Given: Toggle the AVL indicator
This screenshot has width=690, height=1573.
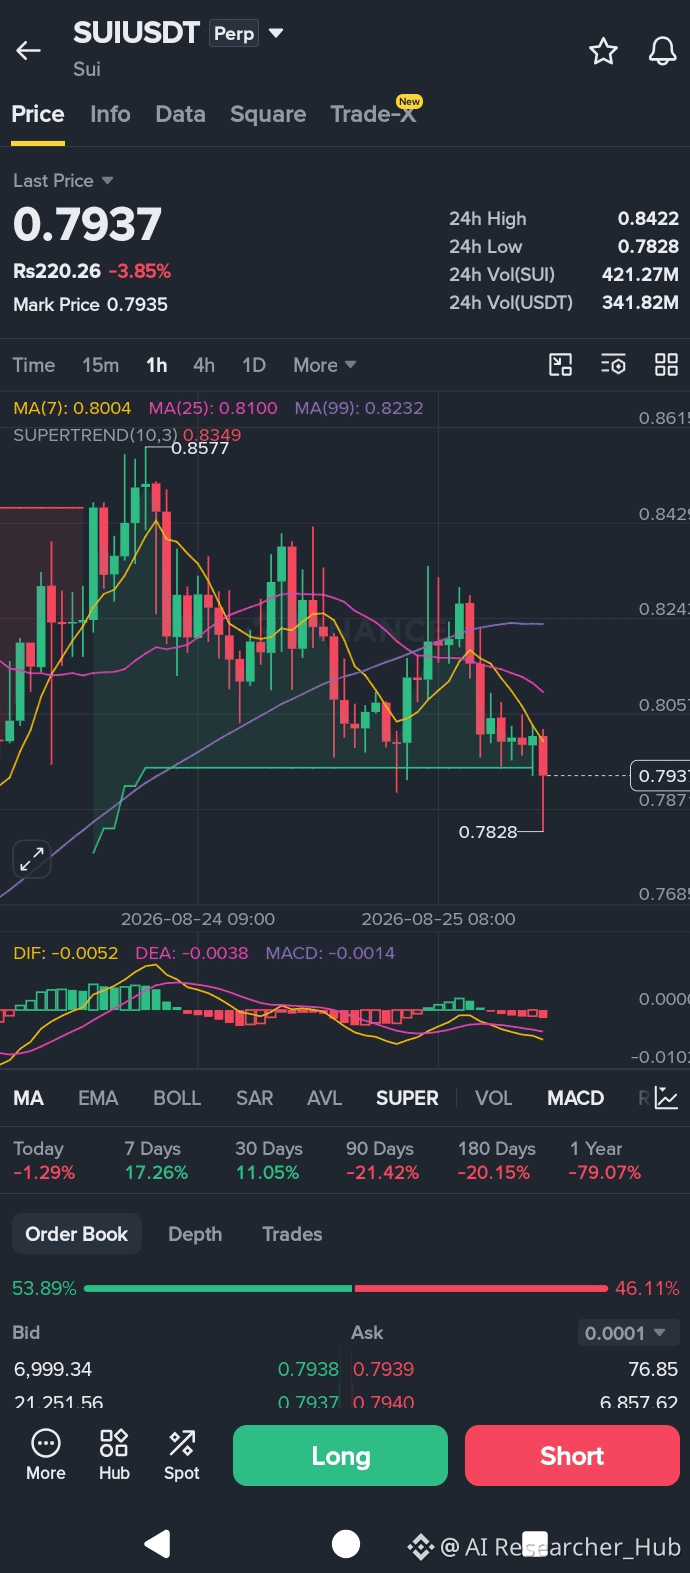Looking at the screenshot, I should (x=324, y=1098).
